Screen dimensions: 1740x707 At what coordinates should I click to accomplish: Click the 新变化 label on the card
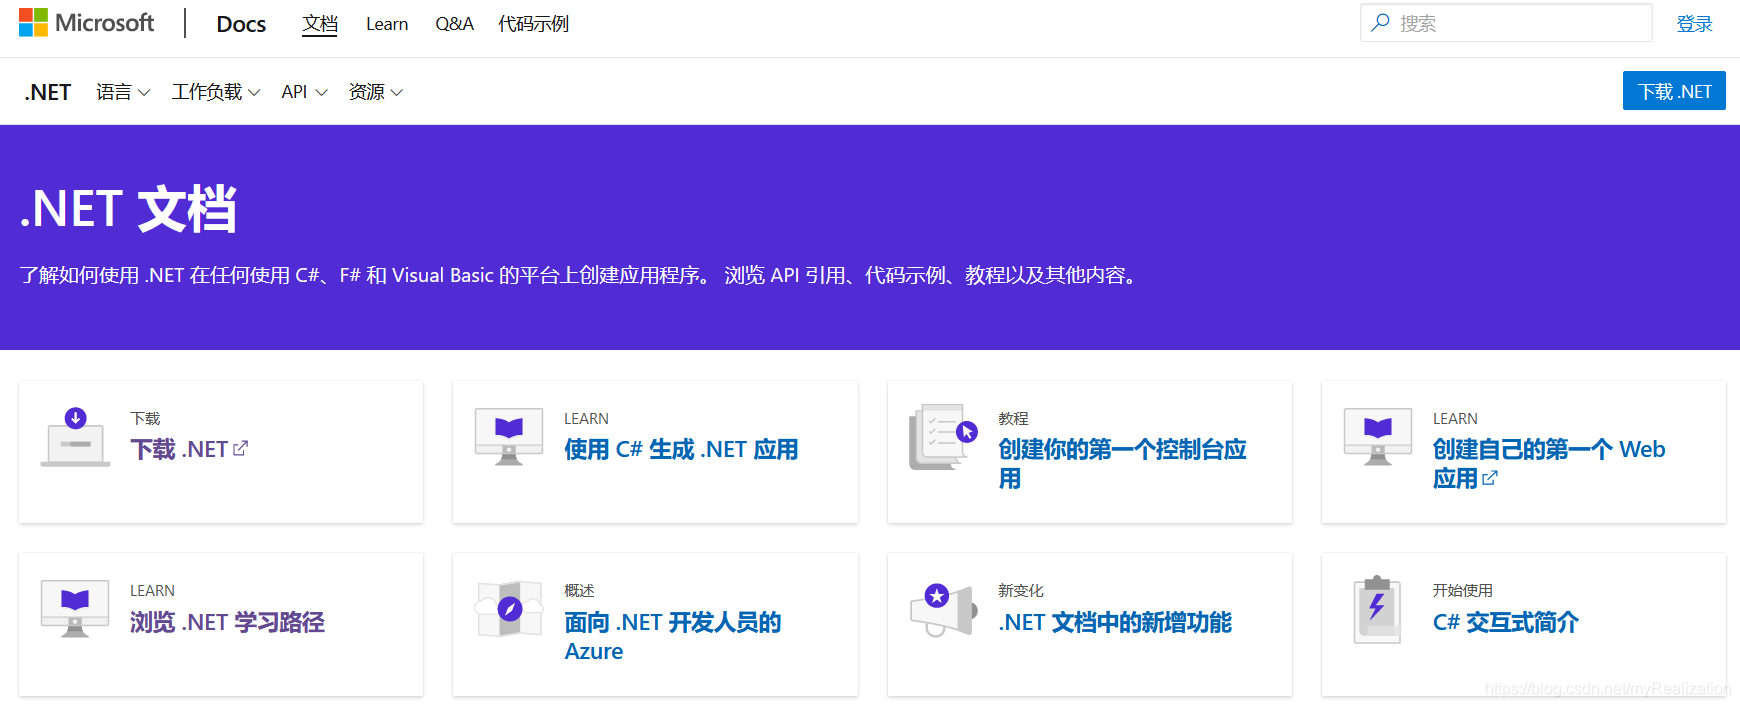pyautogui.click(x=1021, y=591)
